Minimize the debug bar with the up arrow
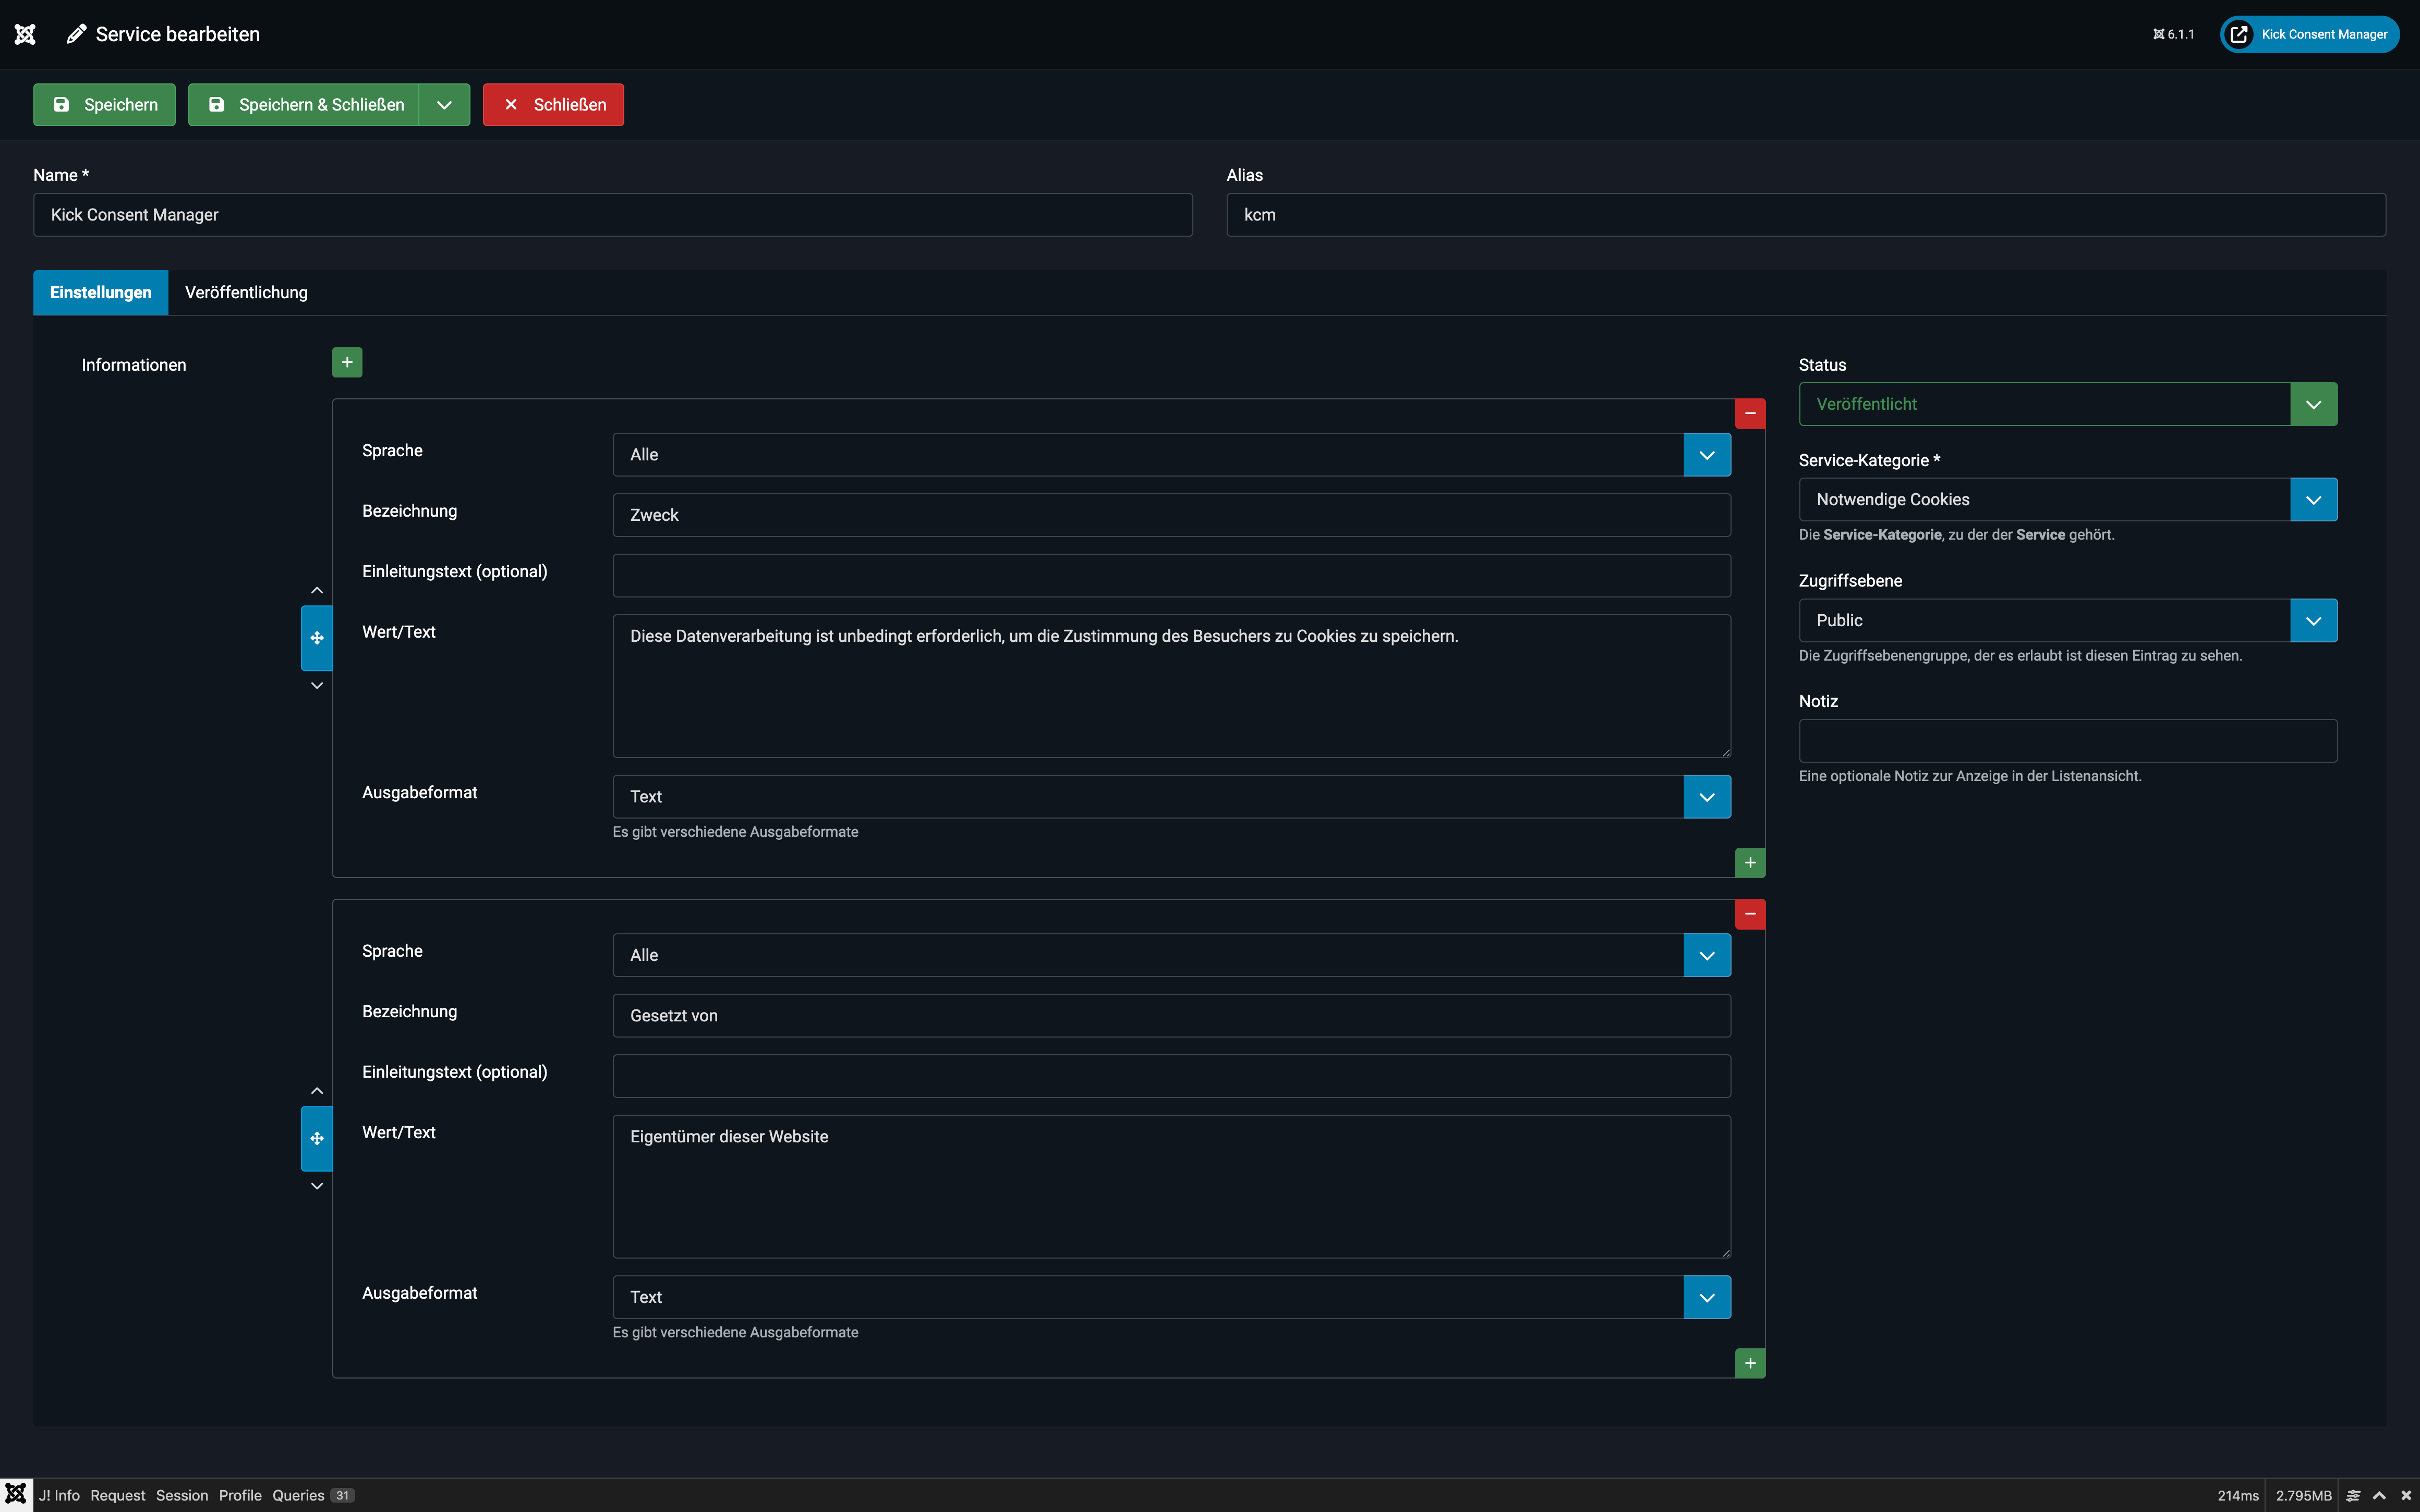Screen dimensions: 2420x1512 [x=2379, y=1495]
